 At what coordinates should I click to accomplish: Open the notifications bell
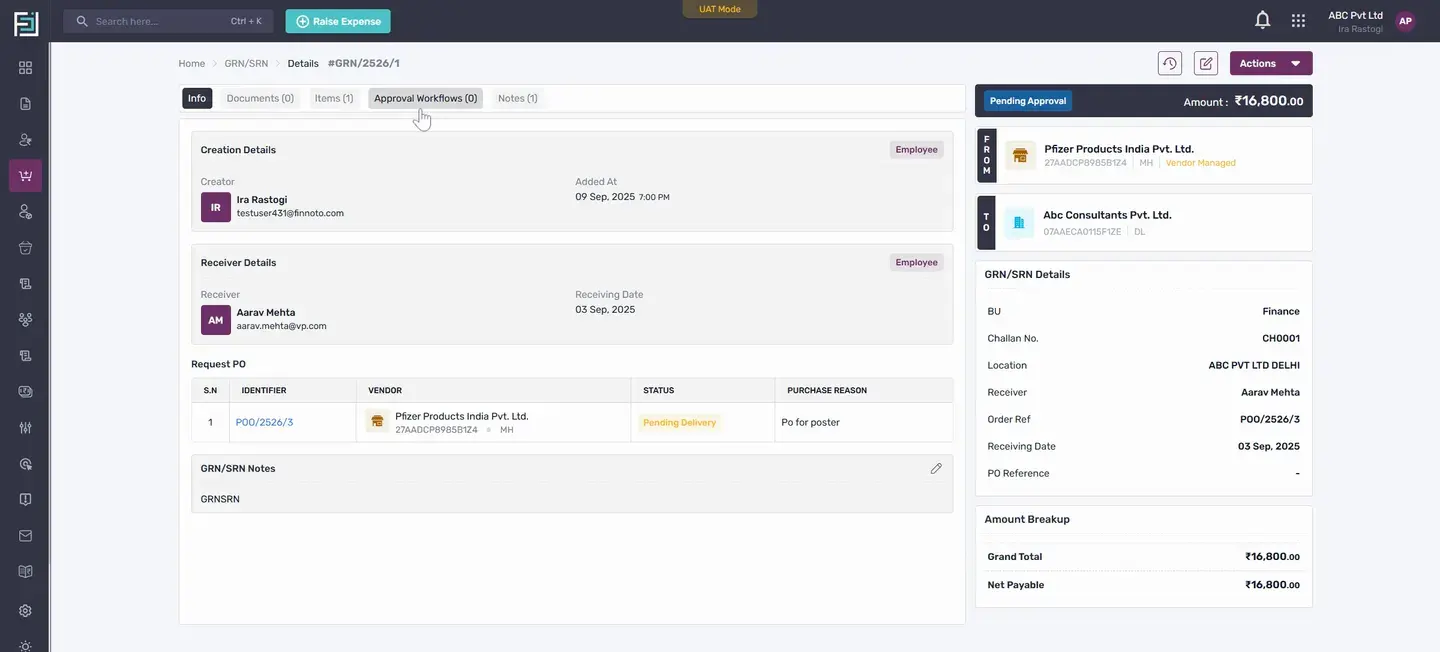(1262, 20)
